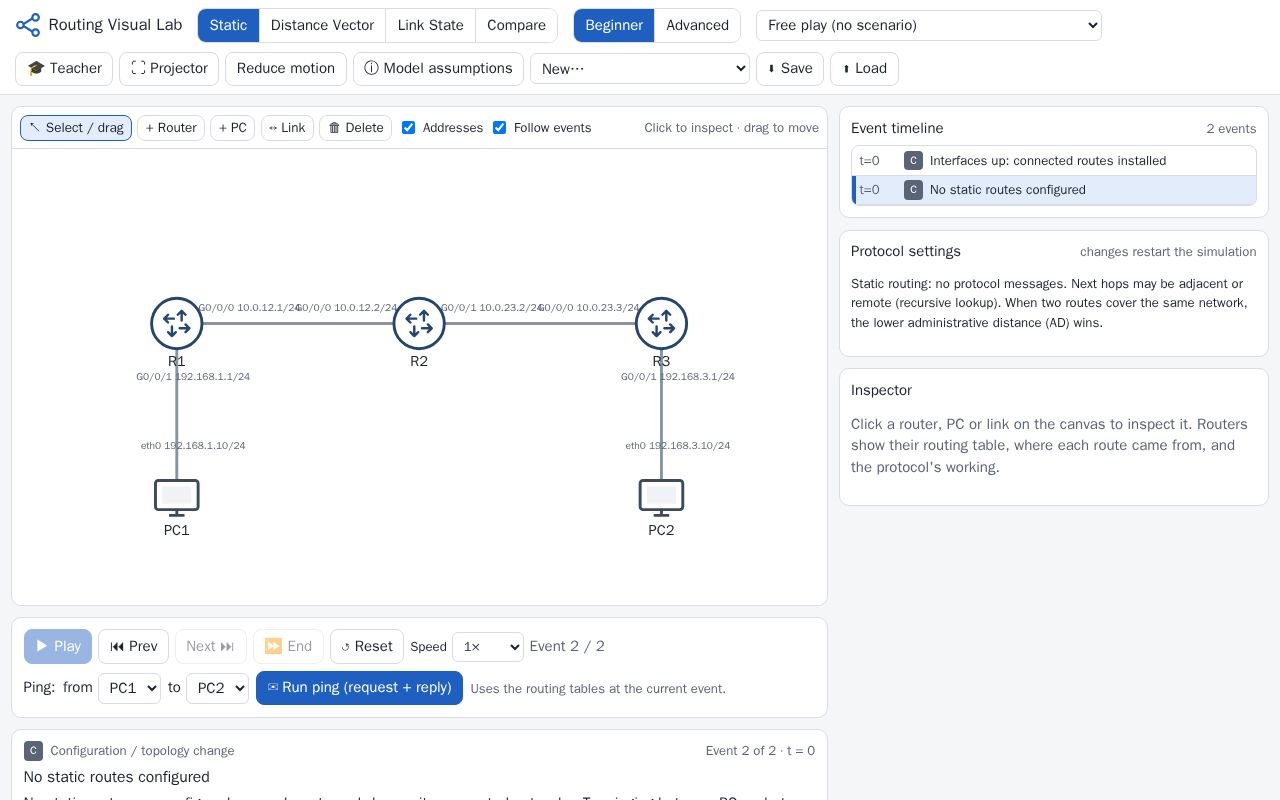1280x800 pixels.
Task: Select the PC2 computer icon
Action: pos(661,498)
